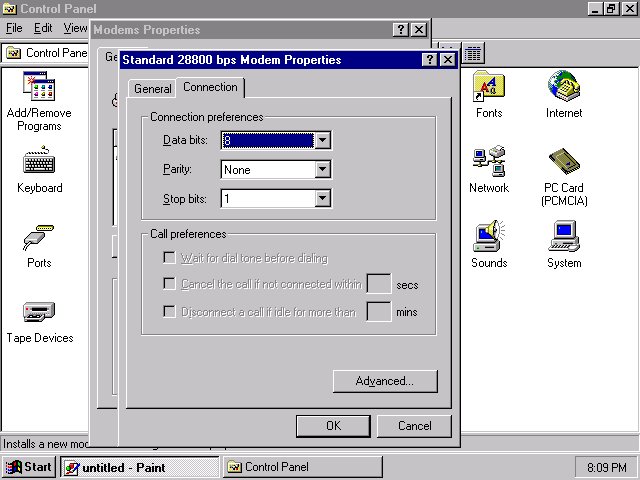The image size is (640, 480).
Task: Open the View menu
Action: click(75, 28)
